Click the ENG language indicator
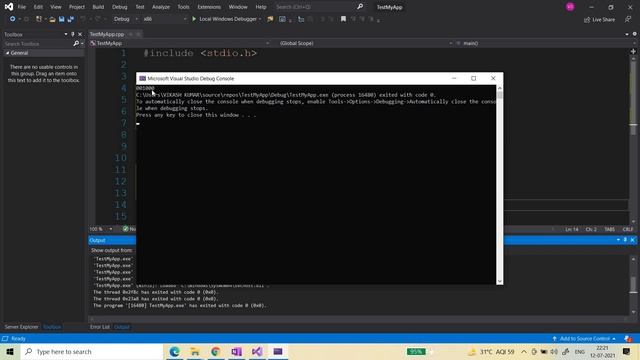This screenshot has width=640, height=360. [580, 351]
